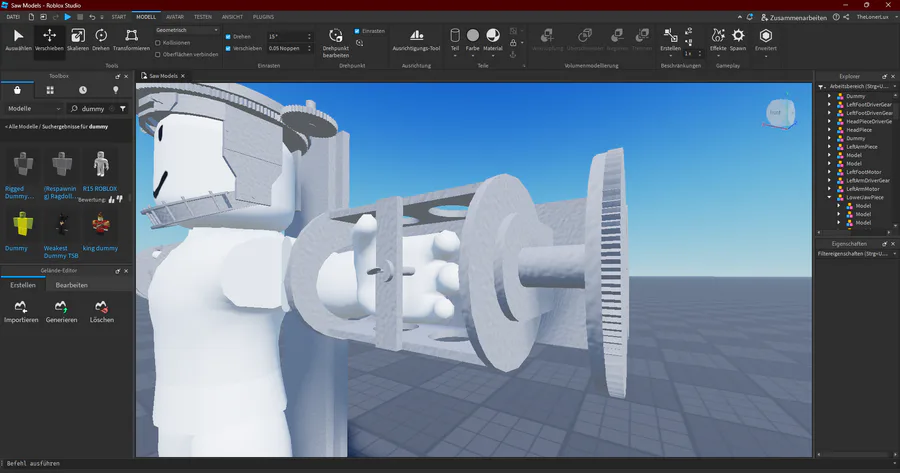Toggle the Drehen snapping checkbox
This screenshot has height=473, width=900.
coord(228,36)
